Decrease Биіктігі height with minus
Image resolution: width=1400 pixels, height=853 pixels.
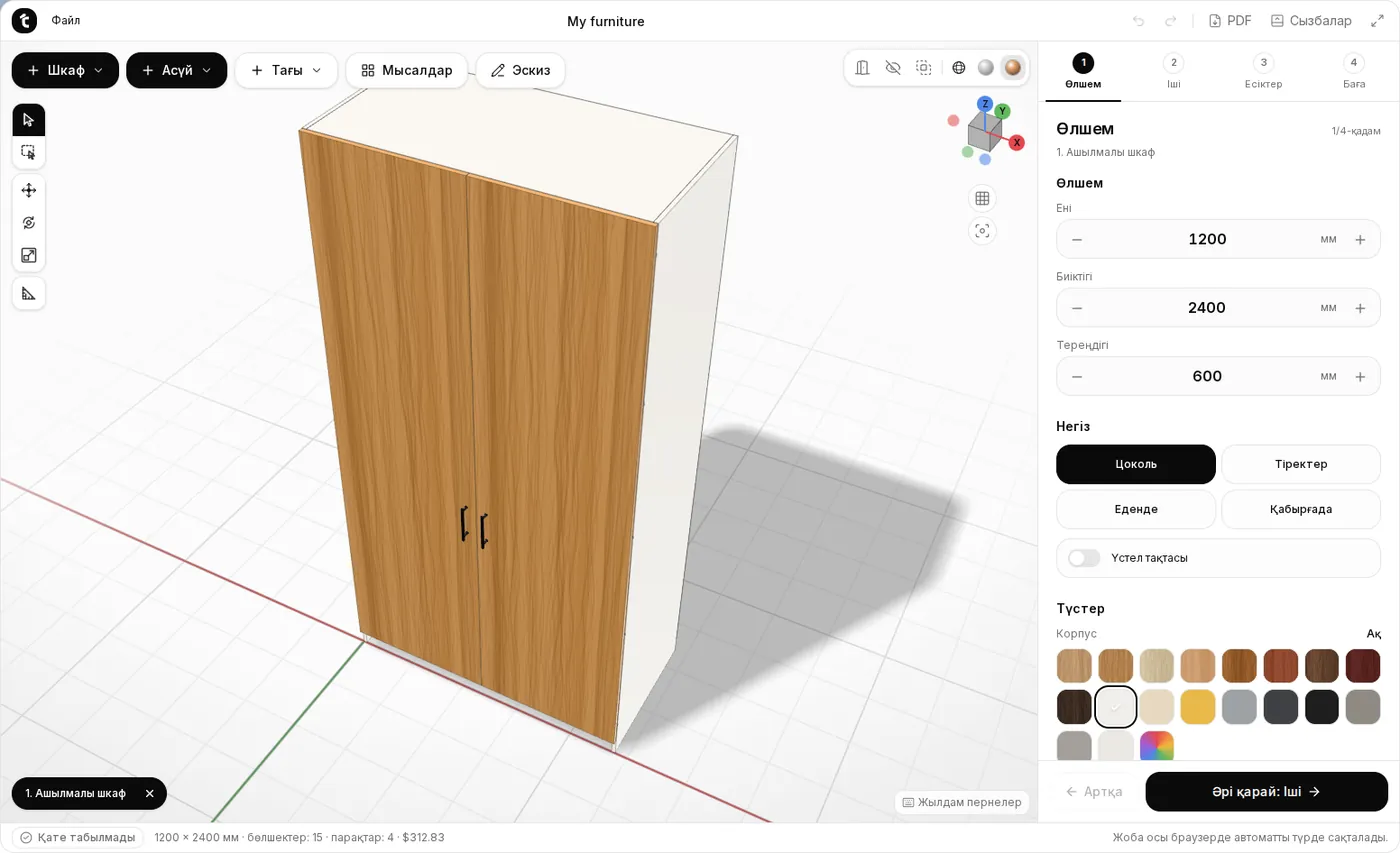click(x=1077, y=308)
